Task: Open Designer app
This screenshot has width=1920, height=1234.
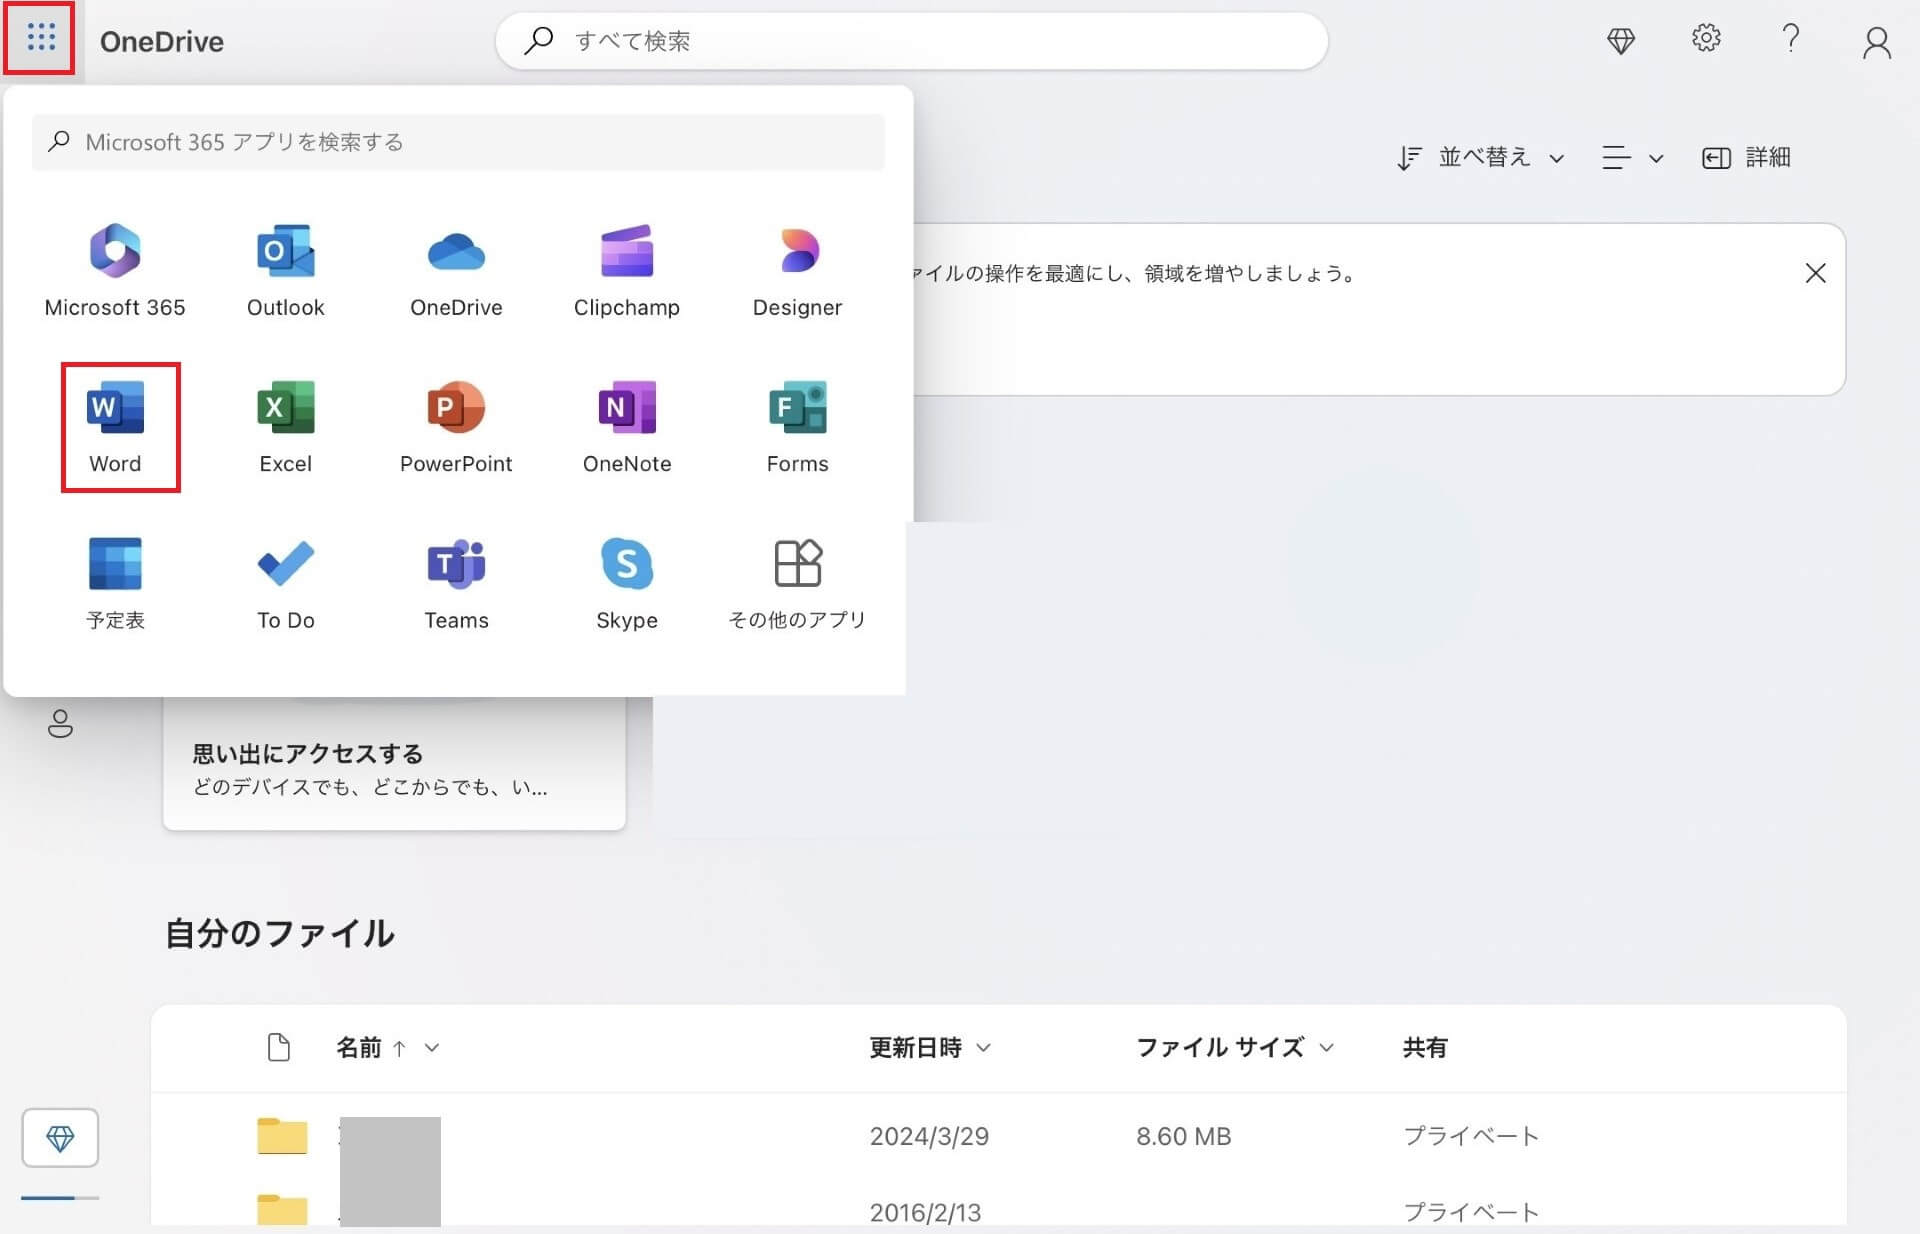Action: 797,271
